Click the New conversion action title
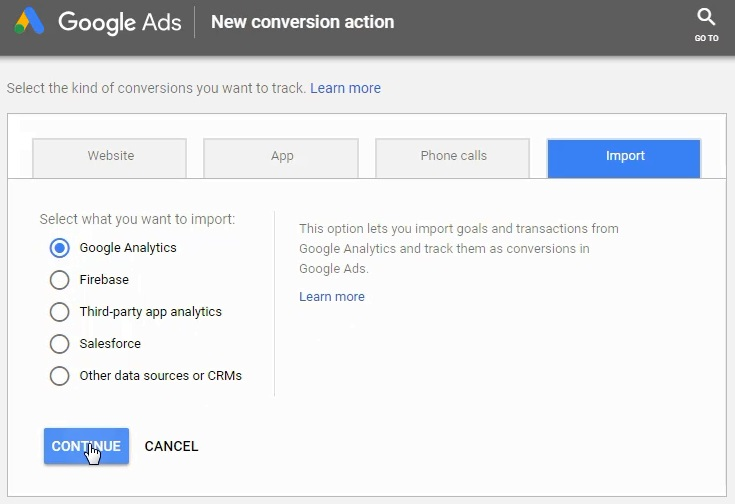The height and width of the screenshot is (504, 735). point(302,22)
